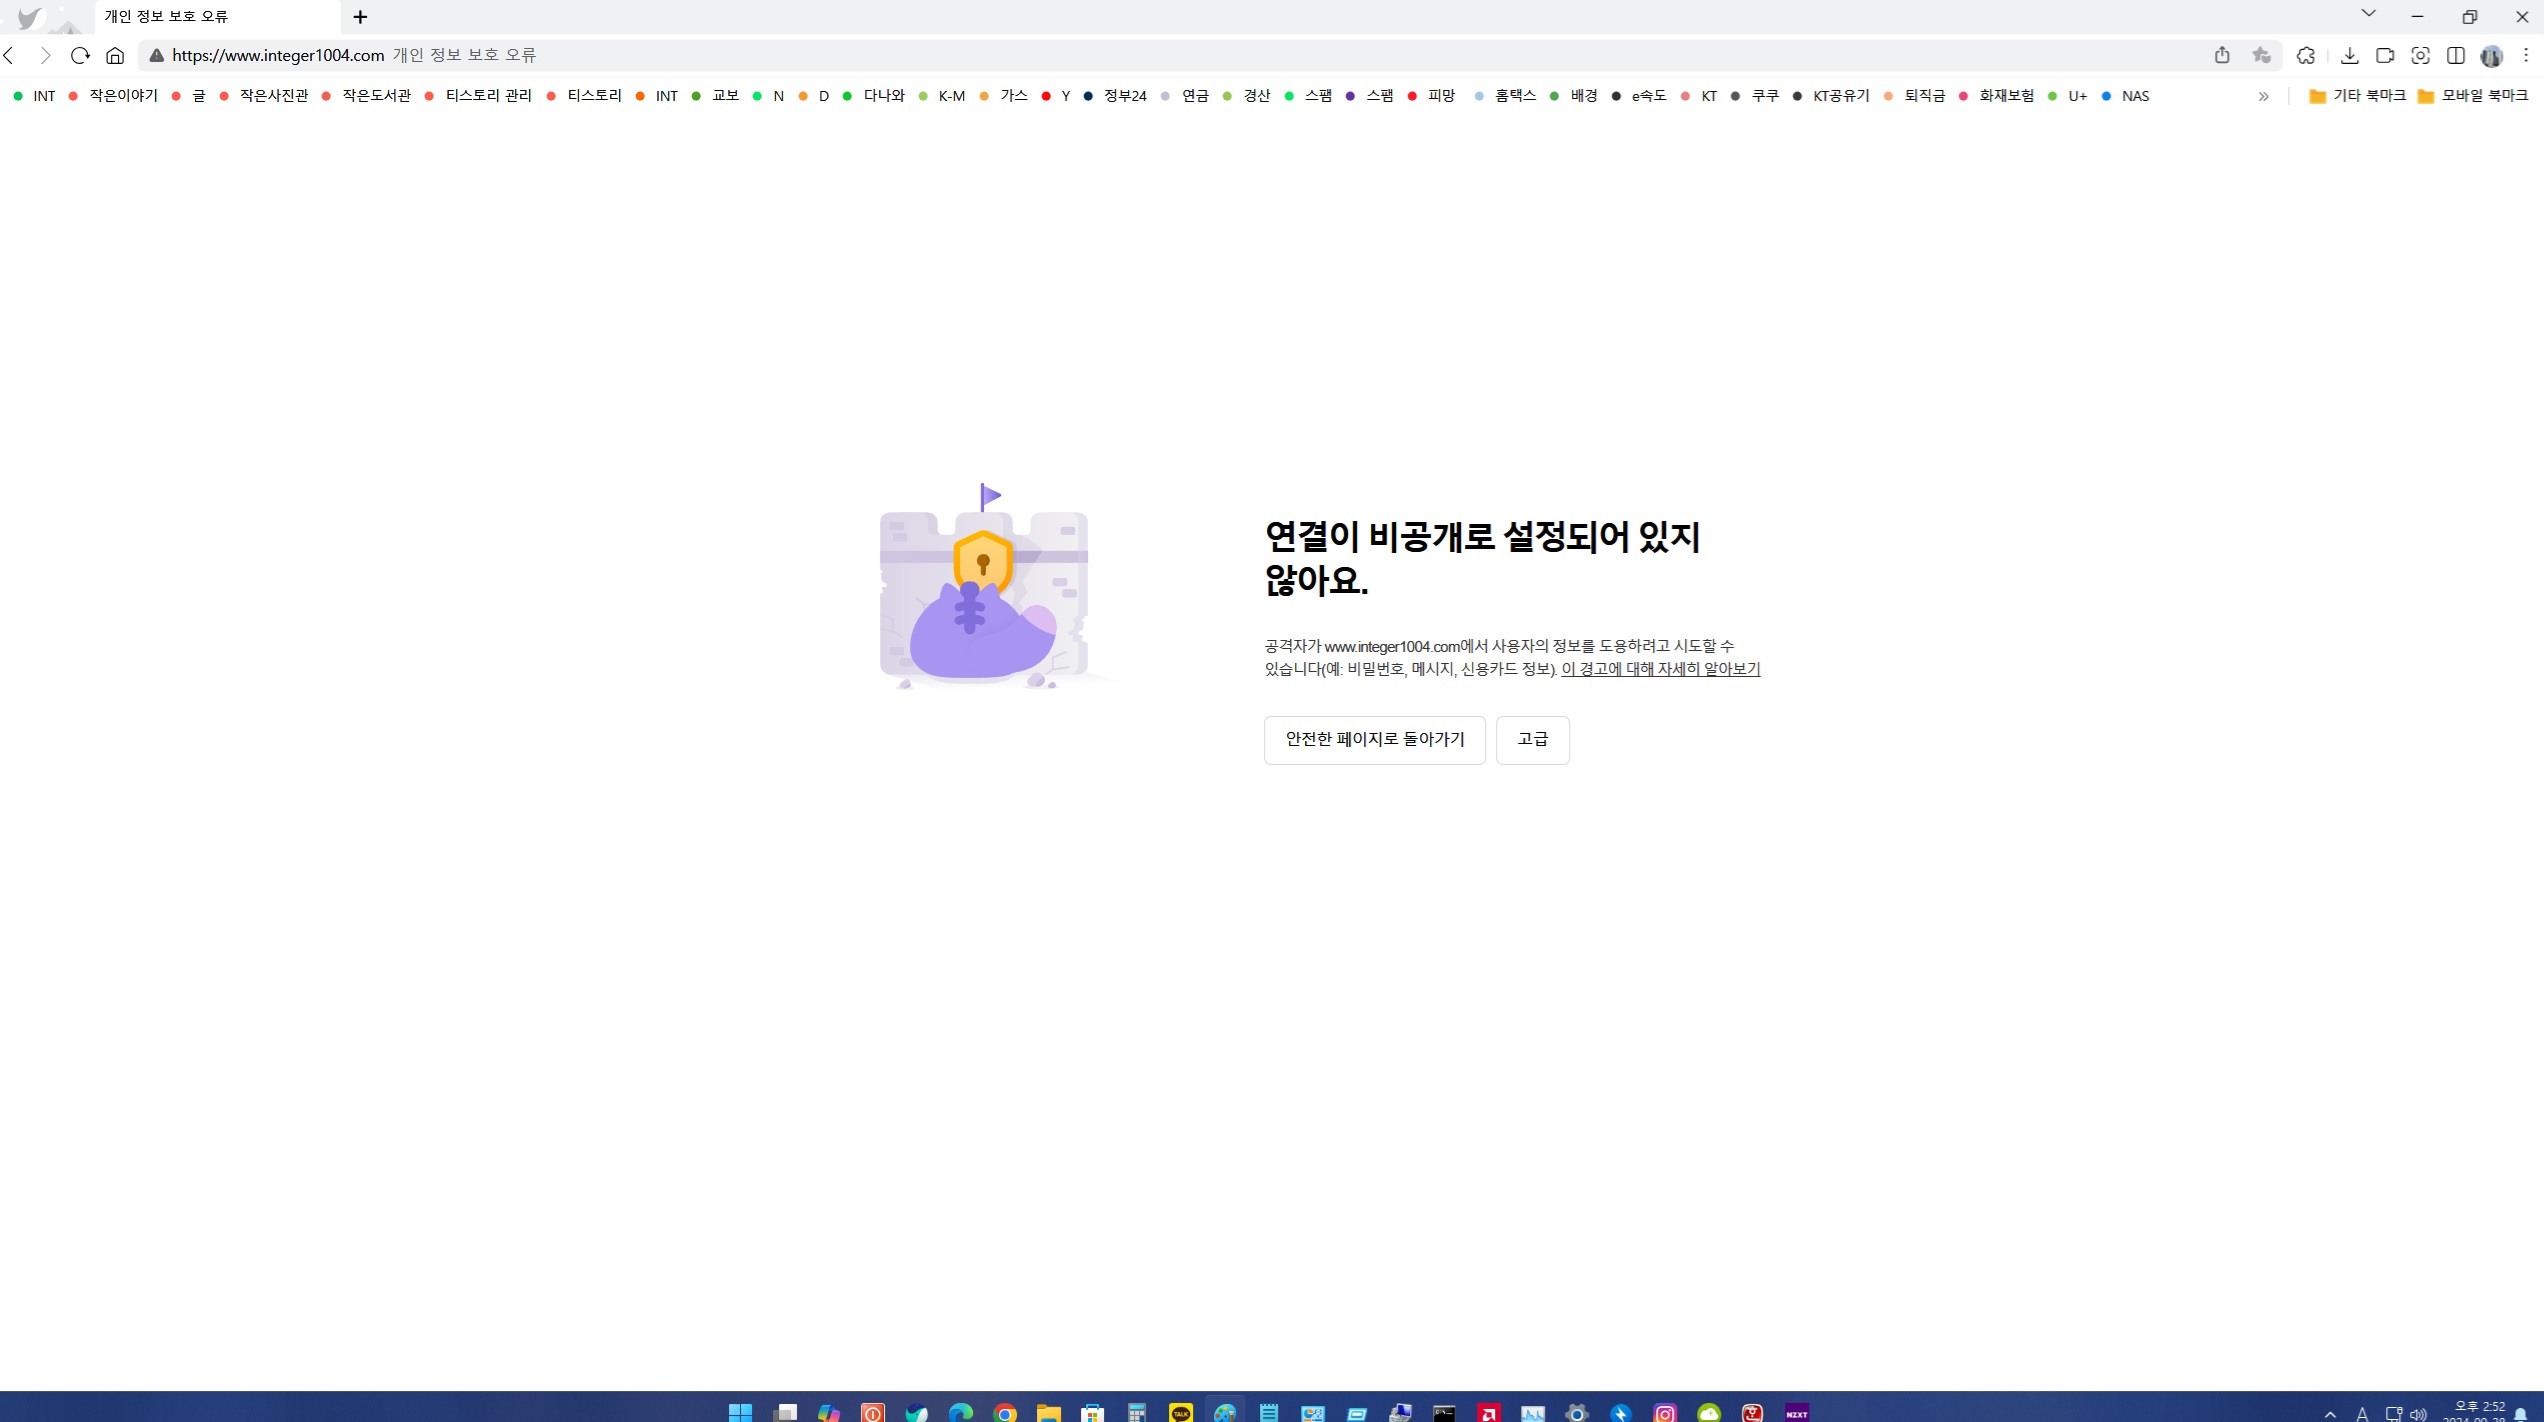This screenshot has height=1422, width=2544.
Task: Click 안전한 페이지로 돌아가기 button
Action: coord(1374,739)
